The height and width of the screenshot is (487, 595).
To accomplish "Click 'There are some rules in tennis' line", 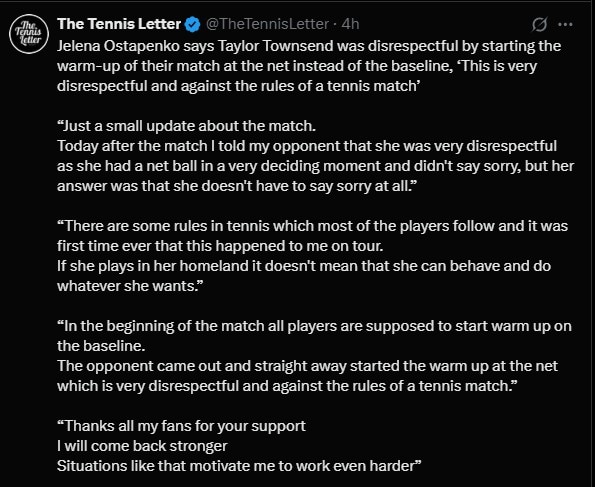I will point(313,226).
